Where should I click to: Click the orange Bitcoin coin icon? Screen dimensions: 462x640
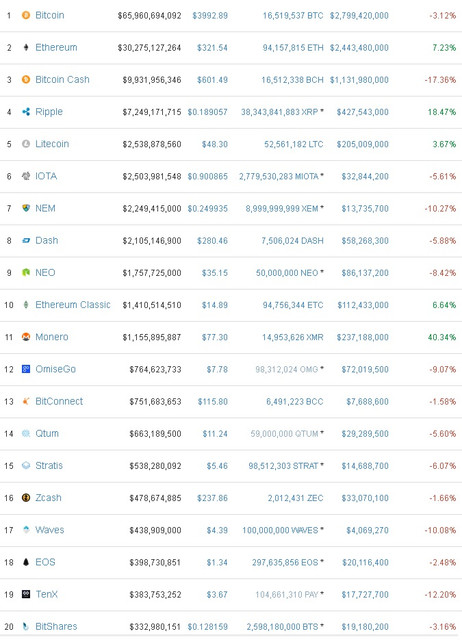click(x=26, y=16)
